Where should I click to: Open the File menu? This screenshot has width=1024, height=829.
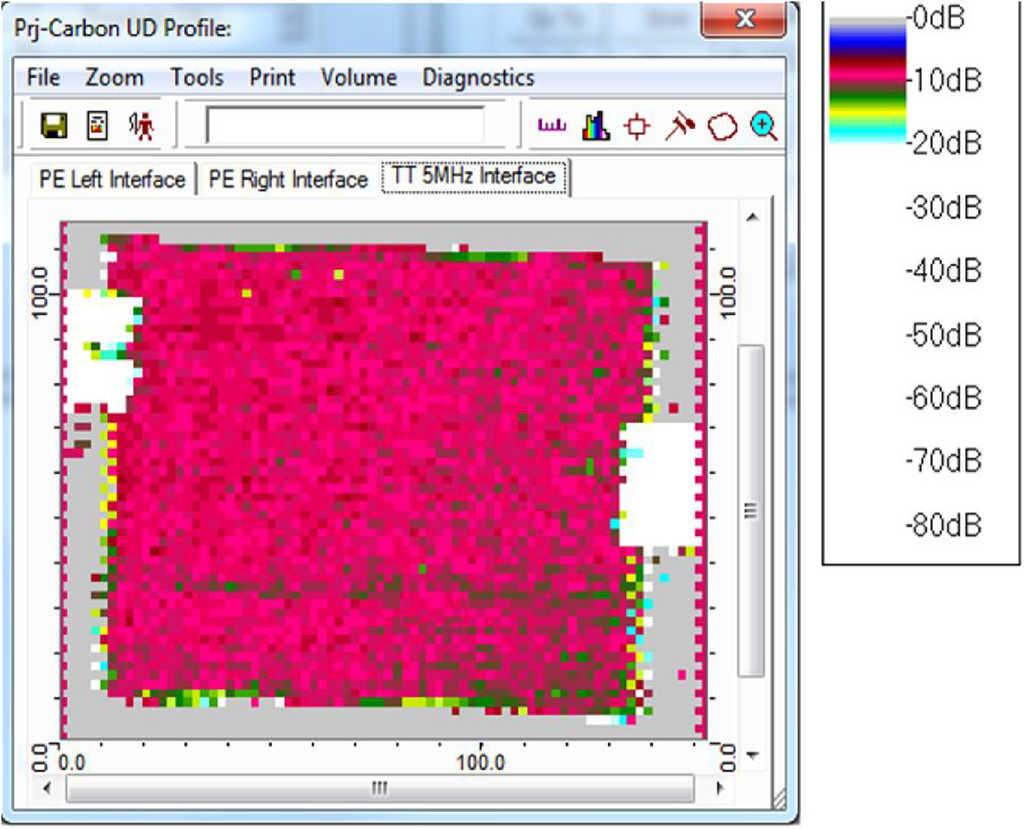click(43, 78)
